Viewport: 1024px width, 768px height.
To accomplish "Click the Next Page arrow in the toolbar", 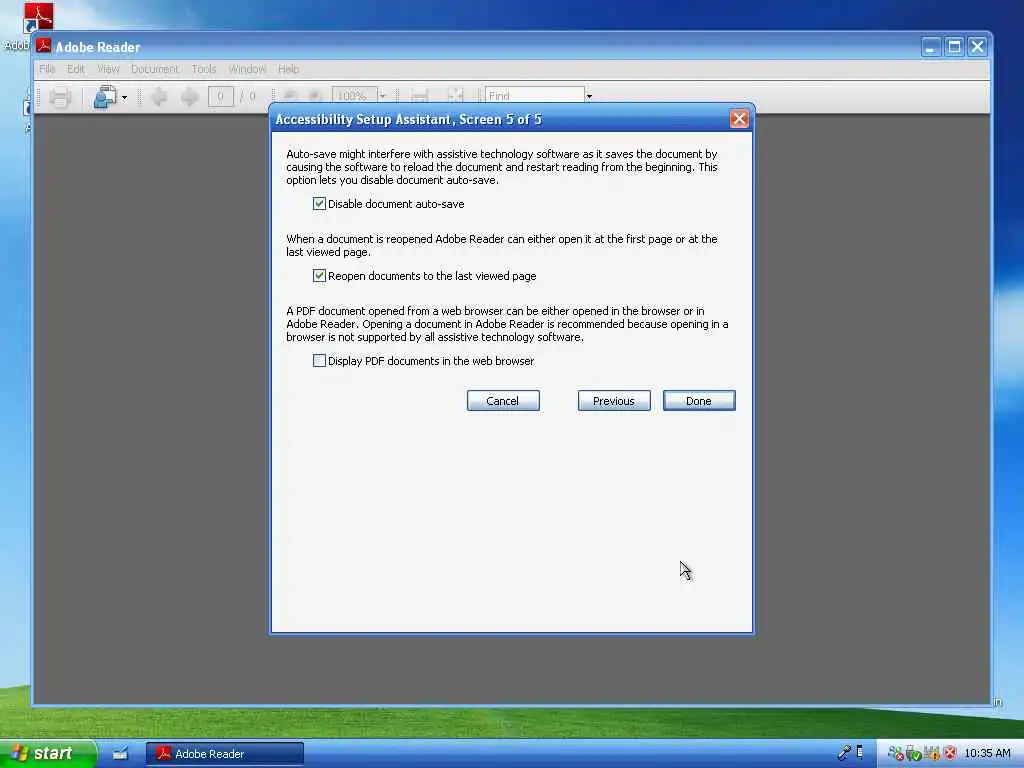I will [x=189, y=98].
